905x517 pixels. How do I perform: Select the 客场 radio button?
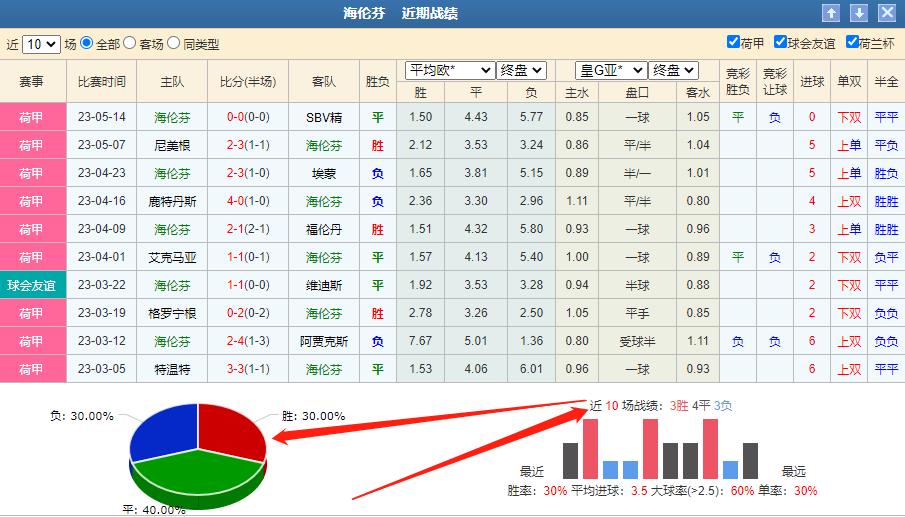[x=130, y=43]
